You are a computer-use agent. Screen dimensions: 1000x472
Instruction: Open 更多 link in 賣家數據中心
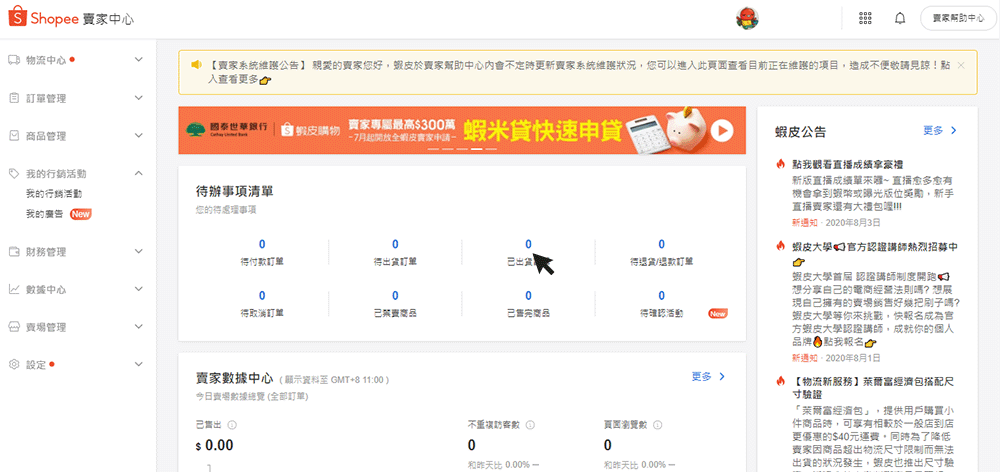point(708,376)
